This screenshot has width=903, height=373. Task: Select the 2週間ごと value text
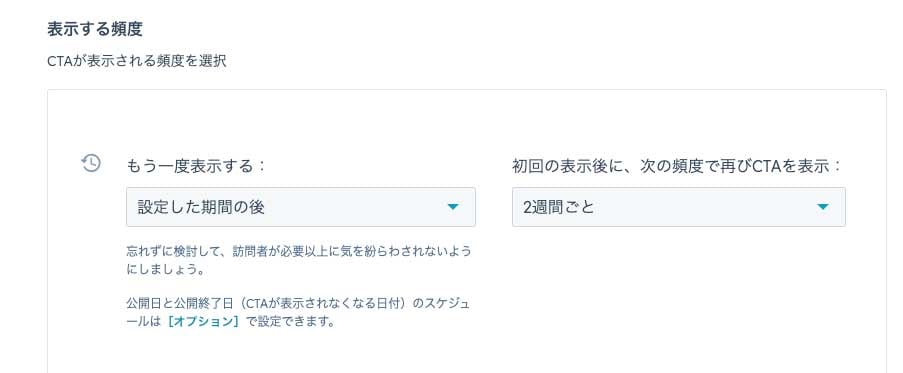click(x=558, y=207)
